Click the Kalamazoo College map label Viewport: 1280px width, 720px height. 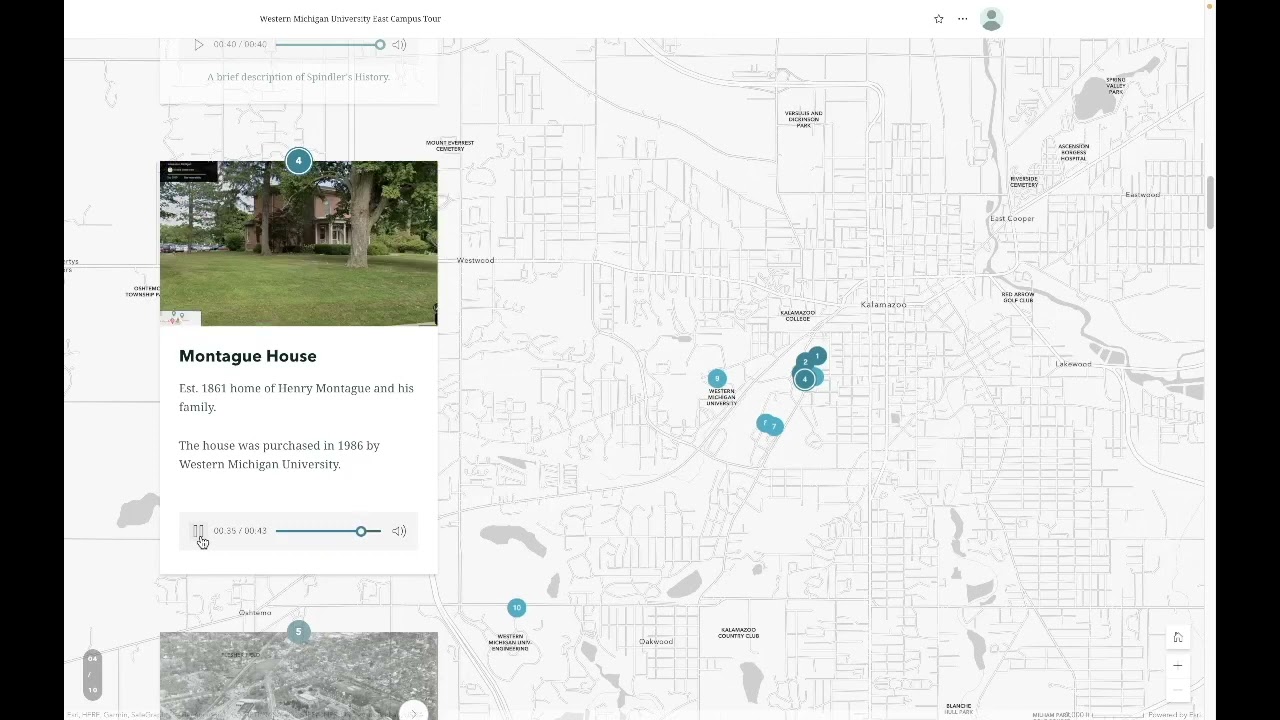point(798,315)
